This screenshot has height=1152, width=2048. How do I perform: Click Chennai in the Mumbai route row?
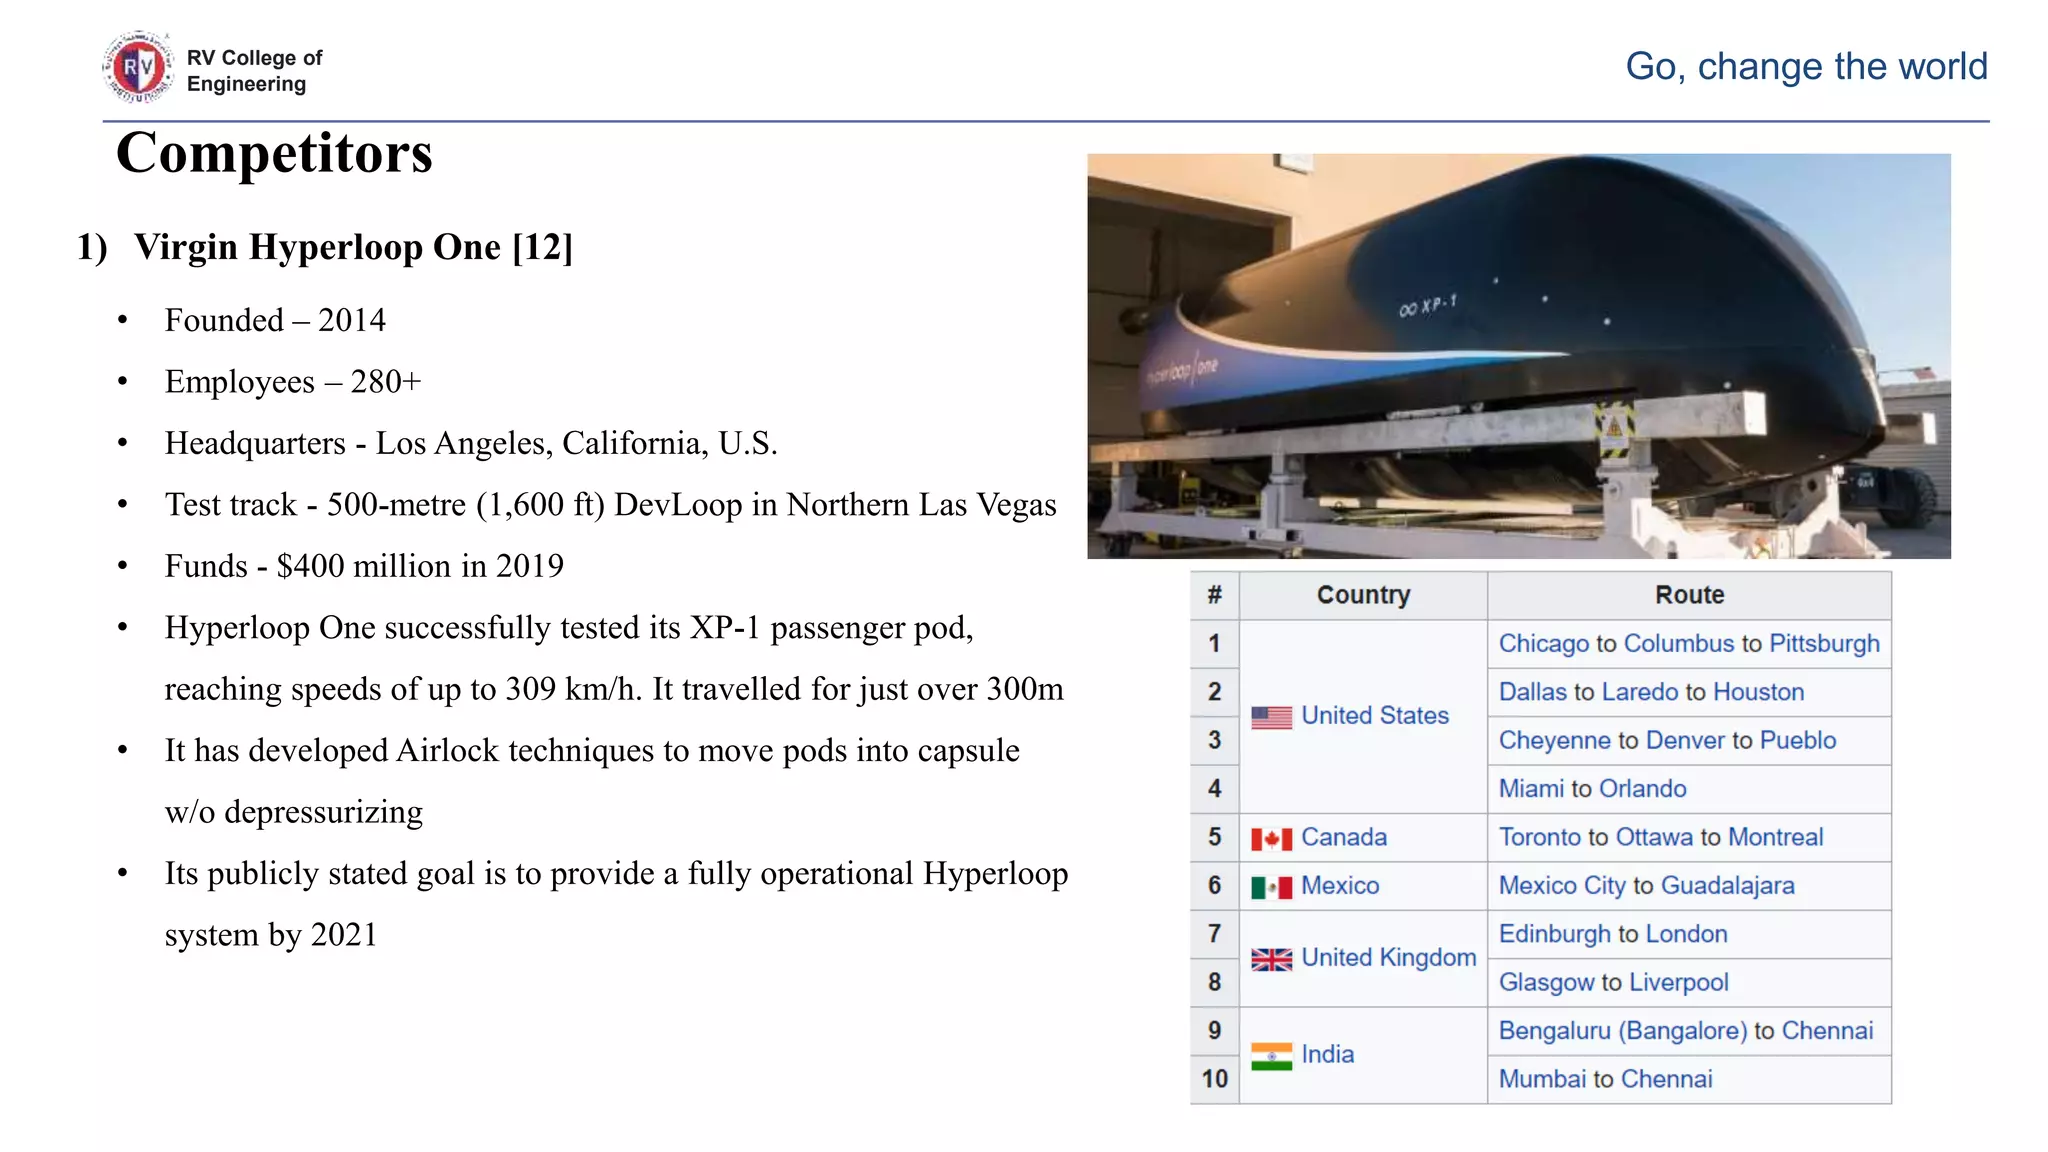[x=1666, y=1079]
